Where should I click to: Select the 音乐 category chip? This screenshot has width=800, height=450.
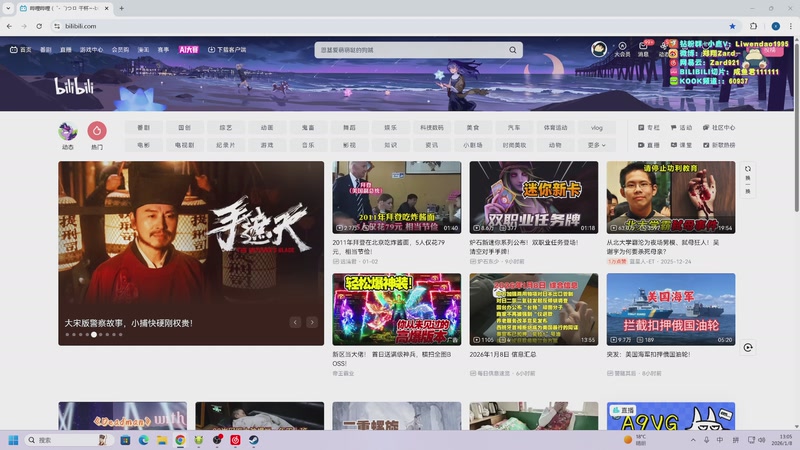coord(308,145)
